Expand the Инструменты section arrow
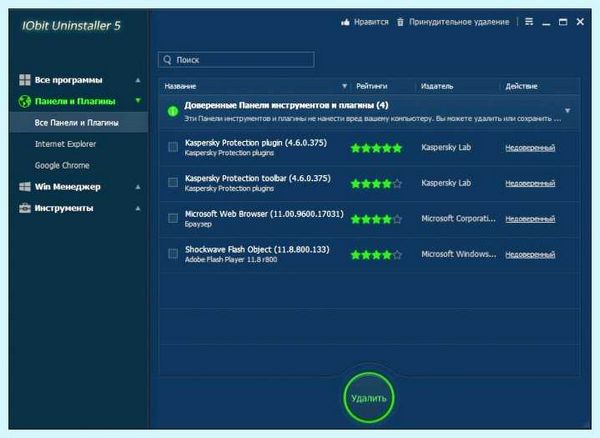 138,208
